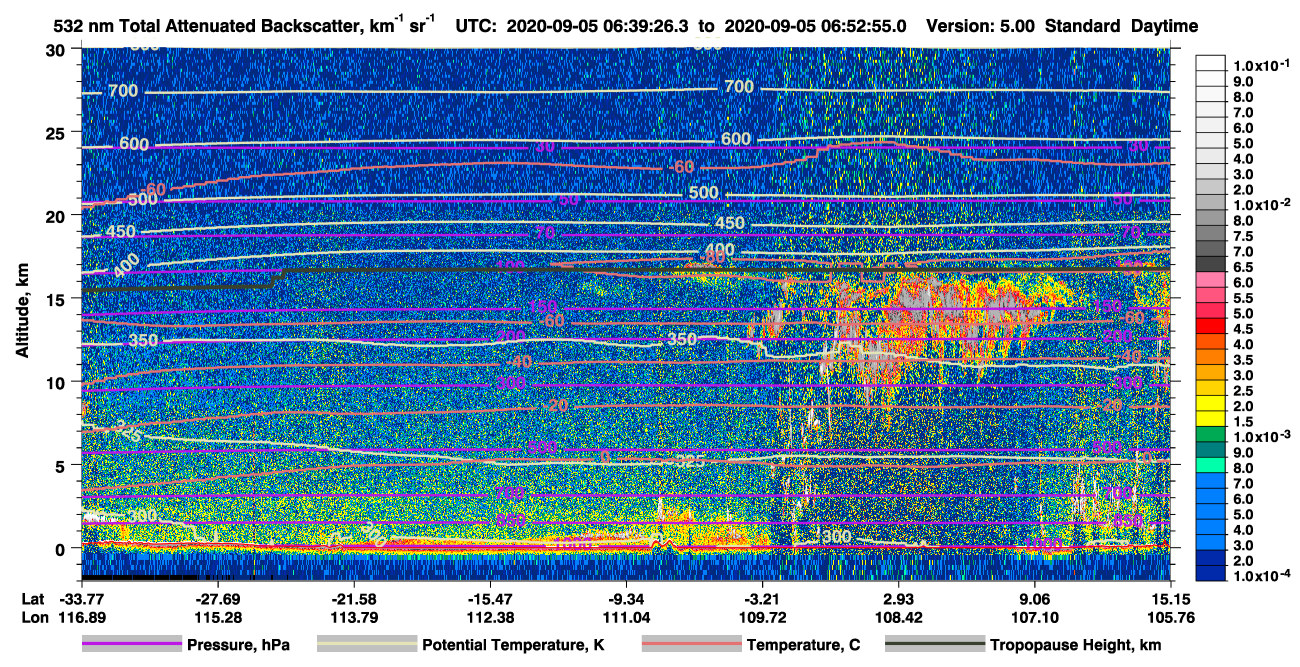Click the colorbar label 3.5
The width and height of the screenshot is (1300, 667).
click(x=1243, y=360)
